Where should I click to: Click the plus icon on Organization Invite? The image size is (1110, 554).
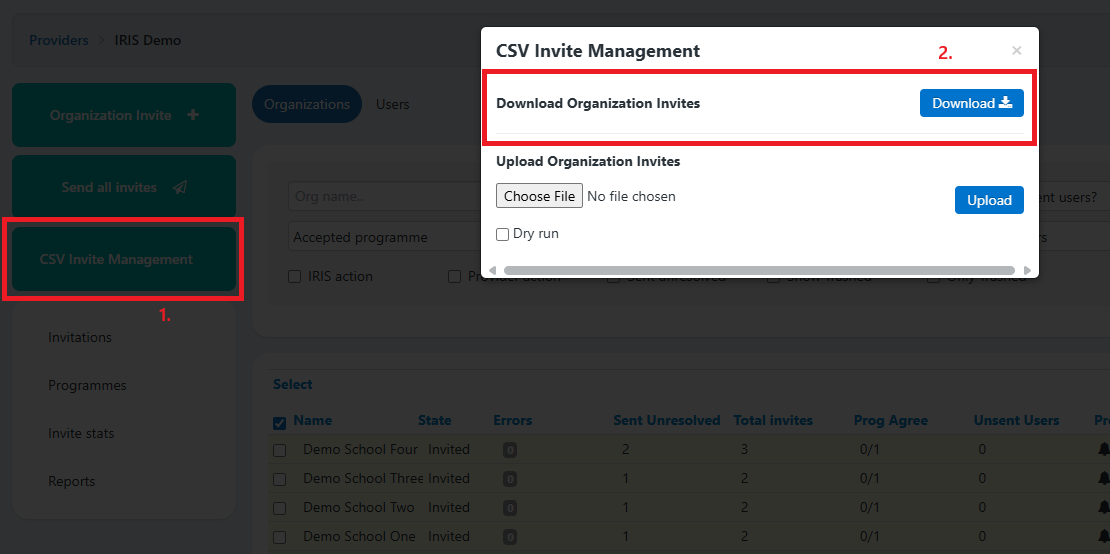point(193,115)
